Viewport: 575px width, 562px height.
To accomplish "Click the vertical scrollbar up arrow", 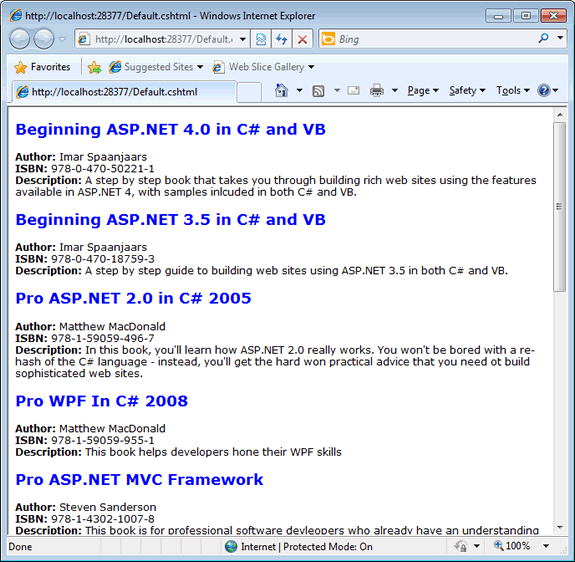I will pos(560,115).
